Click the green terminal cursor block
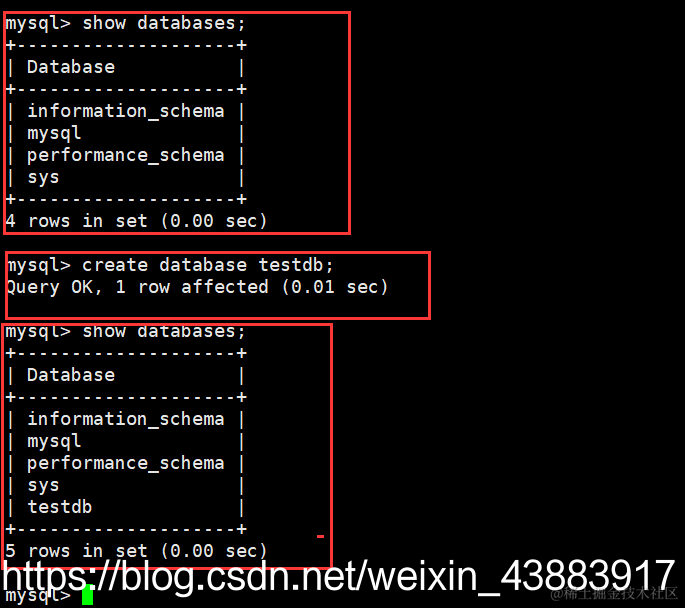 [x=87, y=594]
